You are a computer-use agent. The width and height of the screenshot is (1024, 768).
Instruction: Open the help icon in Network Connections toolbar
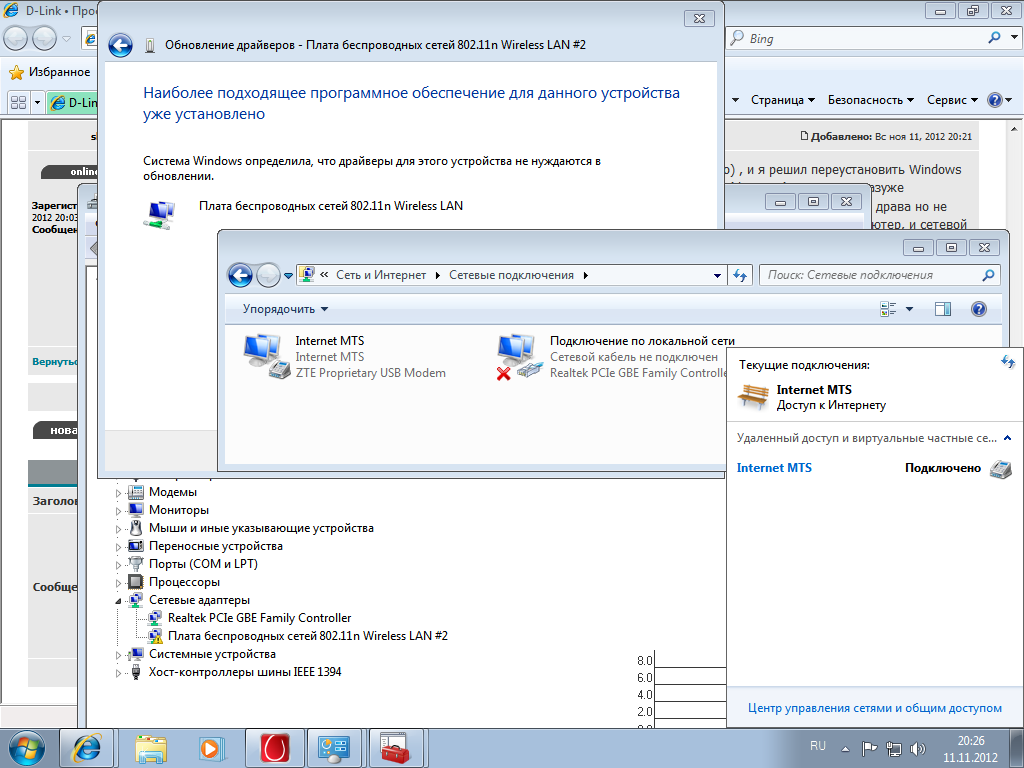[979, 309]
